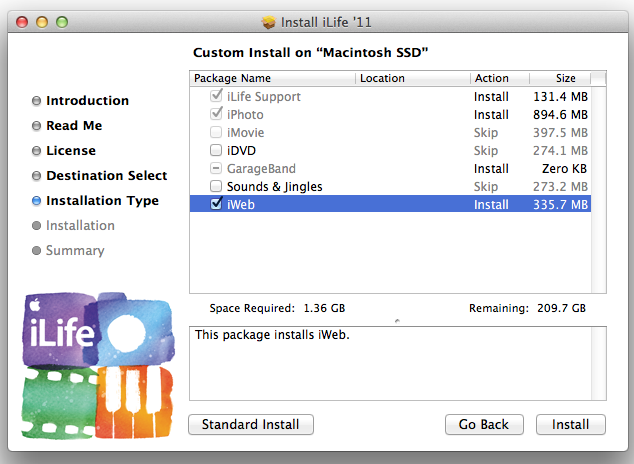Select the Sounds & Jingles row
The image size is (634, 464).
click(x=390, y=186)
